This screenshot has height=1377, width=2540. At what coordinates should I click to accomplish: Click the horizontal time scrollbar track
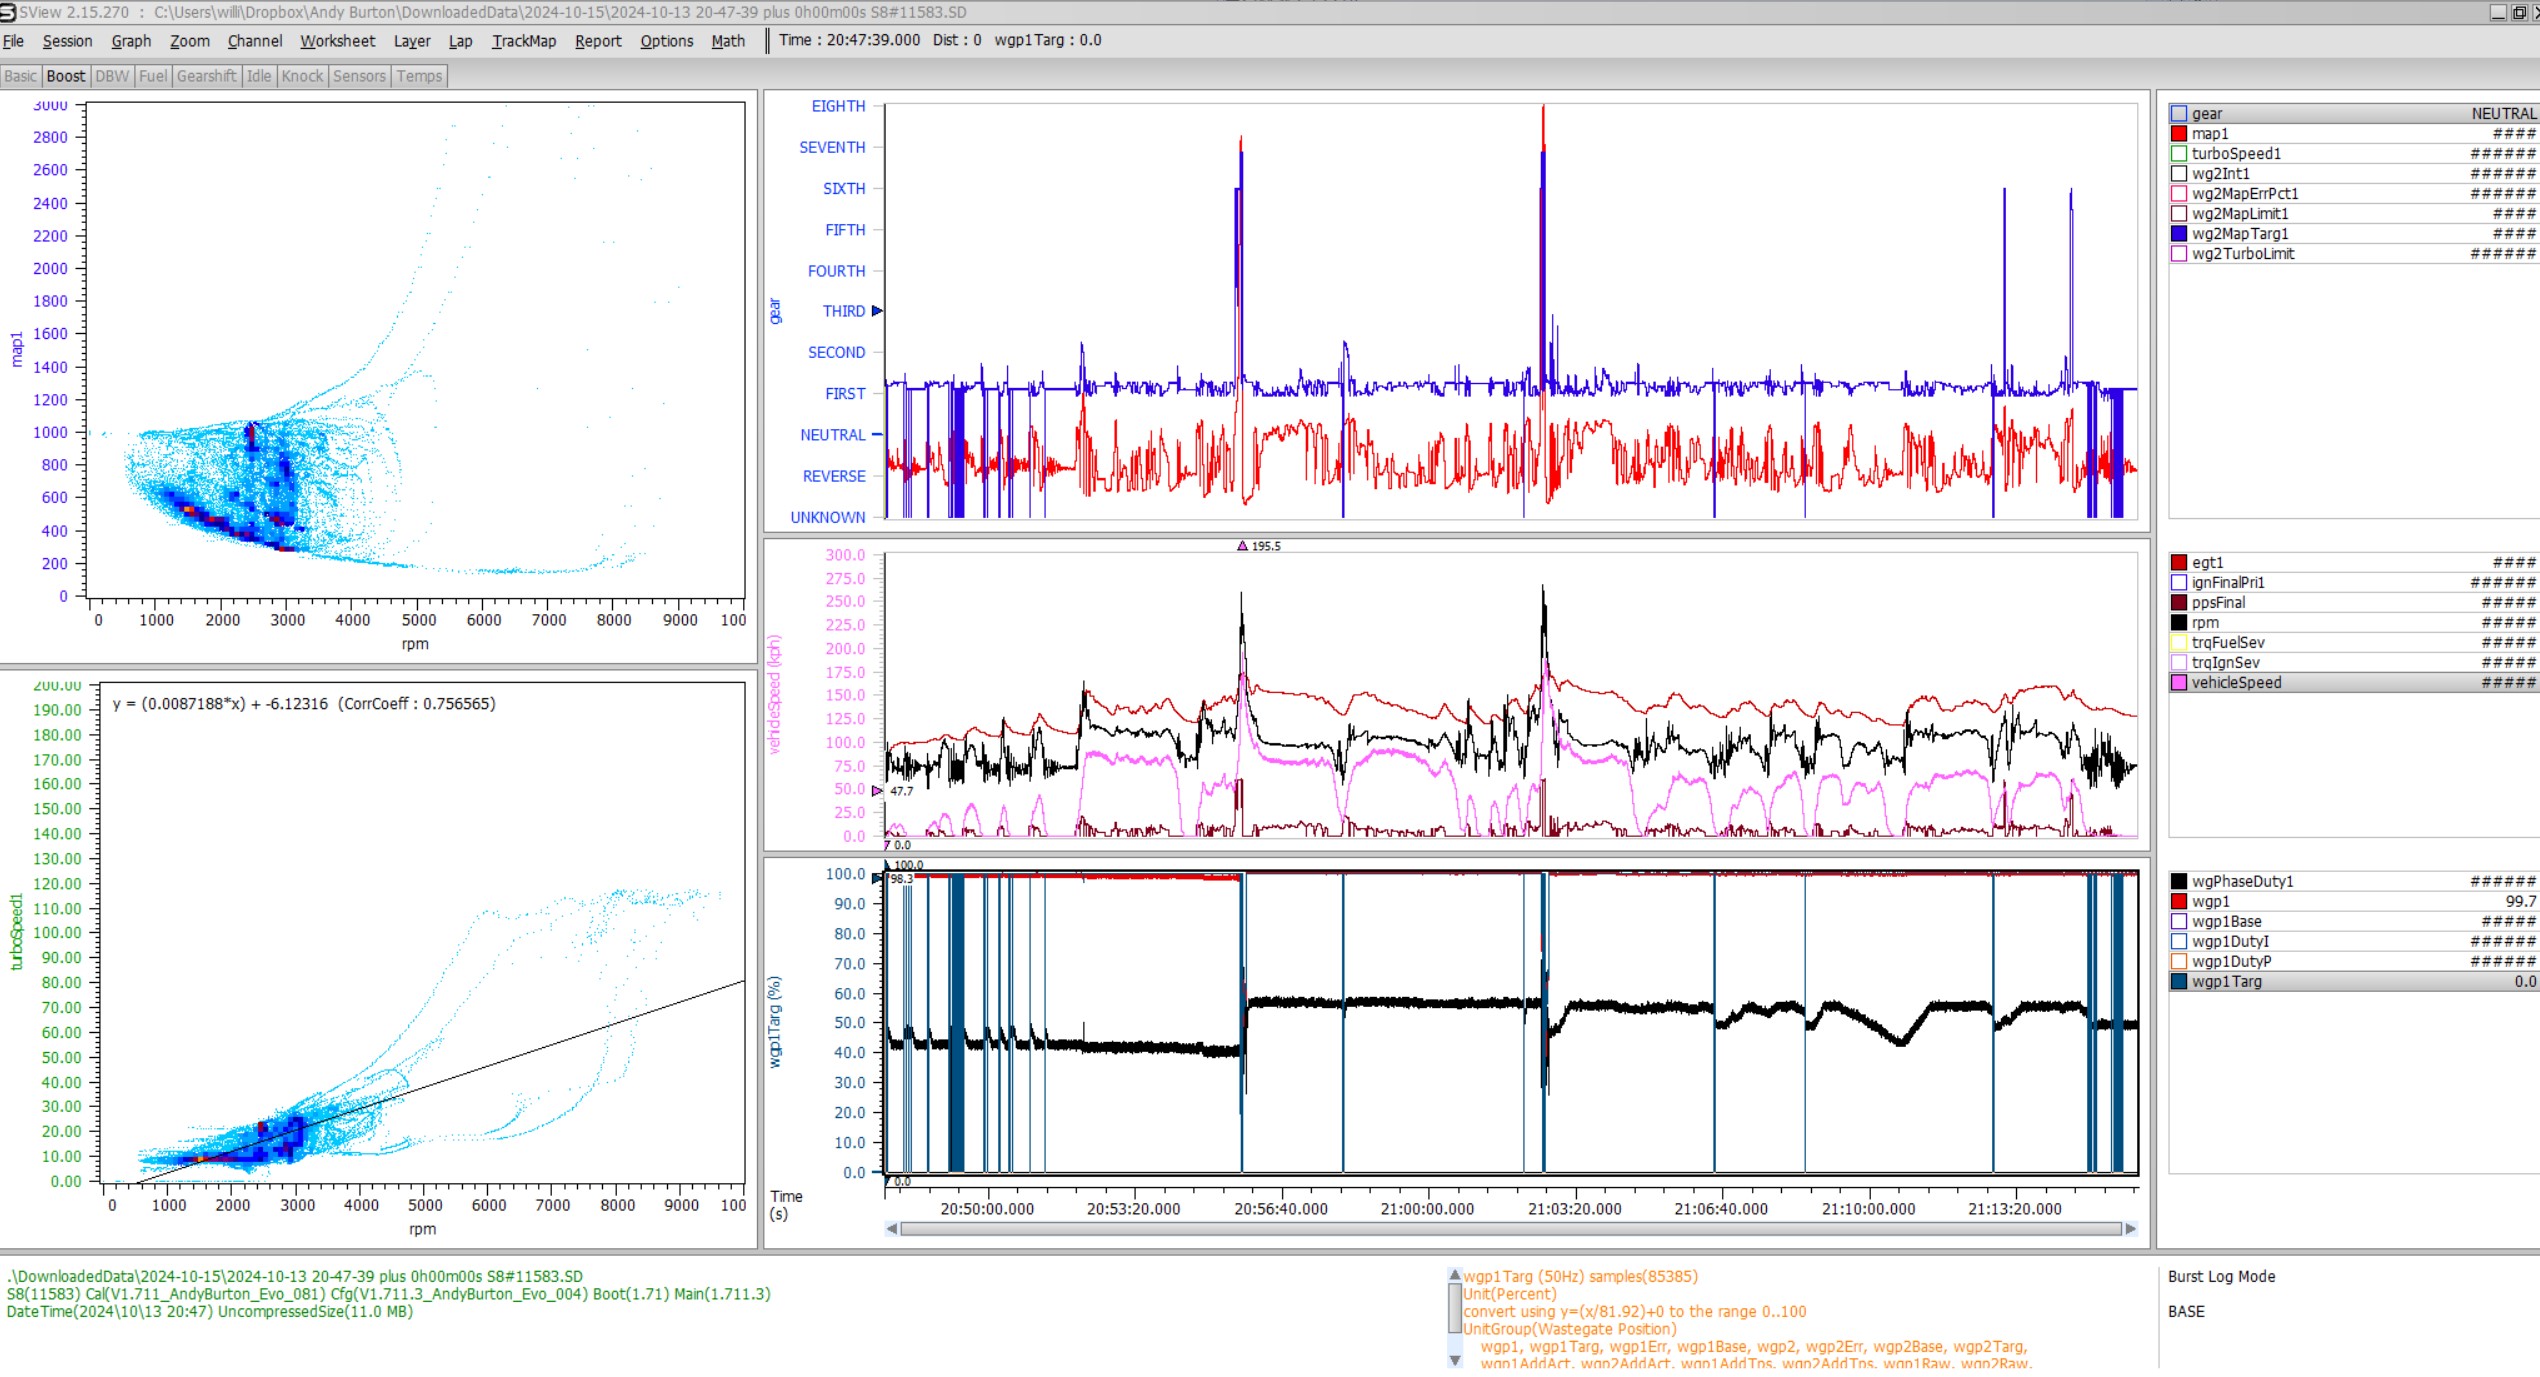coord(1510,1229)
